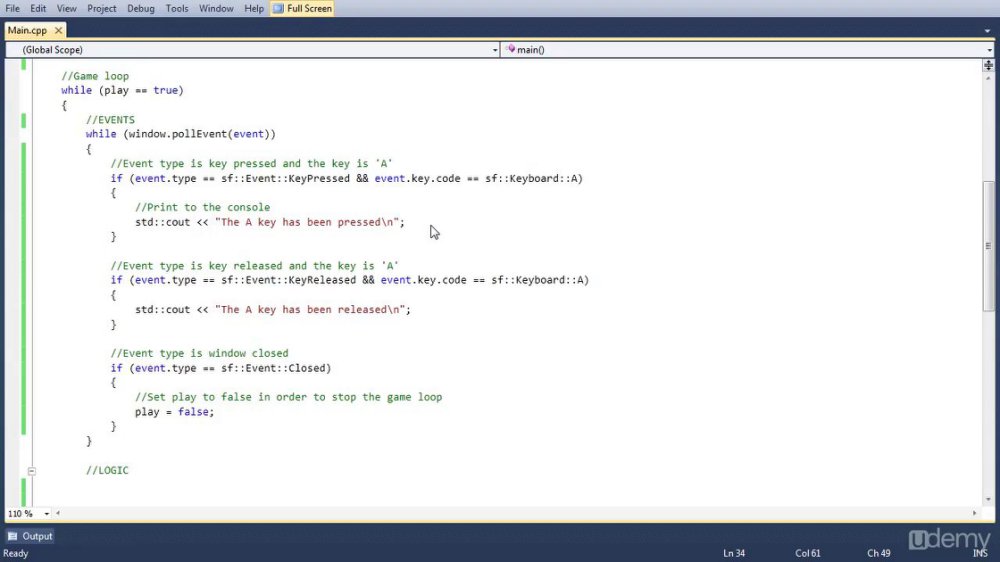
Task: Click the Full Screen icon
Action: [278, 8]
